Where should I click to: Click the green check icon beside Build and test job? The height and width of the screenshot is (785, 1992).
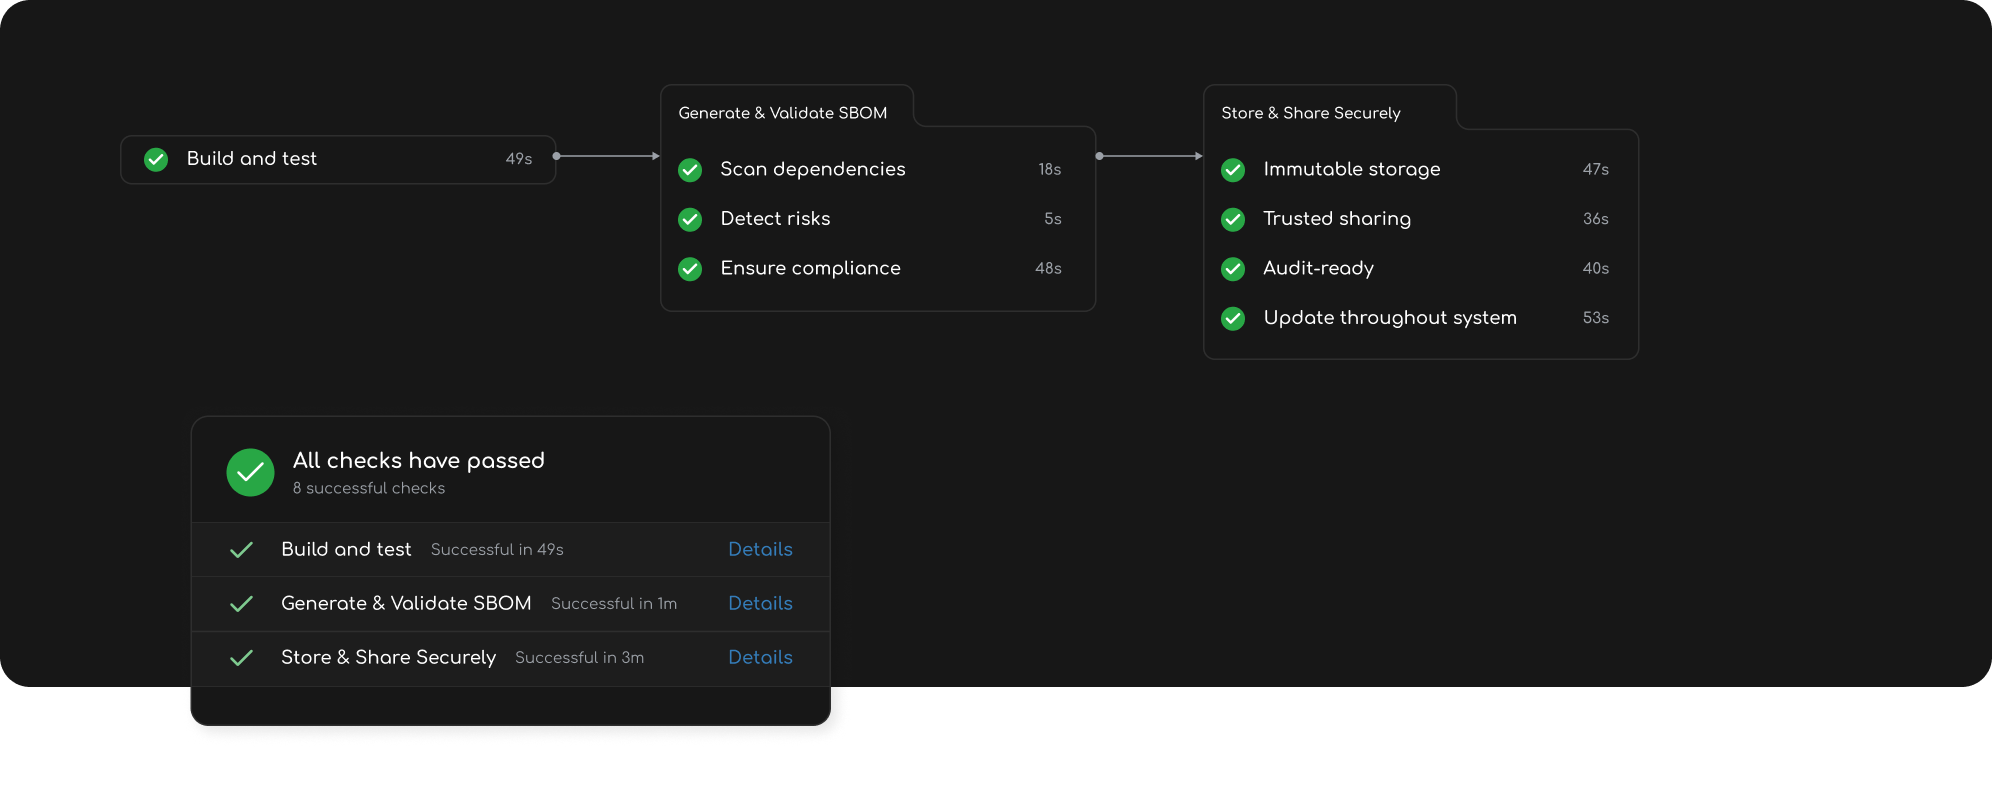tap(156, 159)
